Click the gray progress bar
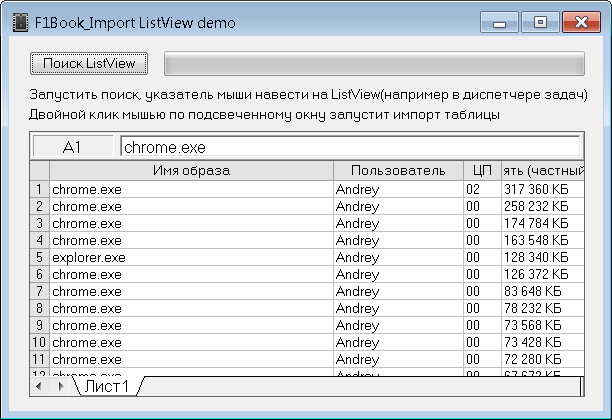This screenshot has height=420, width=612. (x=374, y=63)
